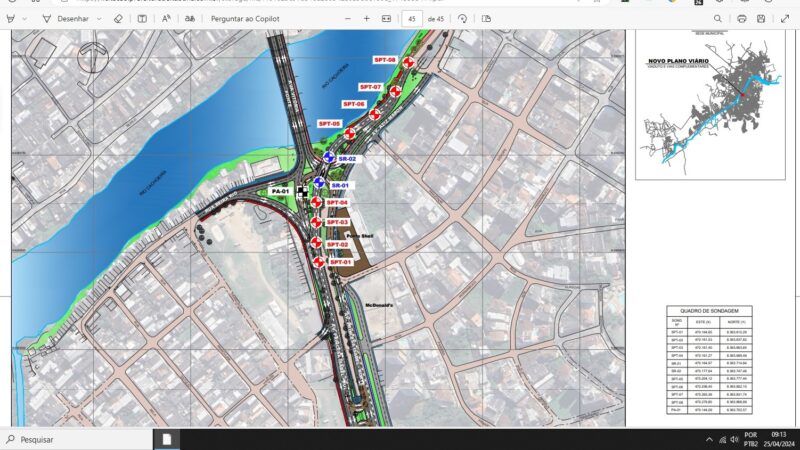Expand the highlight tool options dropdown
This screenshot has height=450, width=800.
click(x=24, y=19)
